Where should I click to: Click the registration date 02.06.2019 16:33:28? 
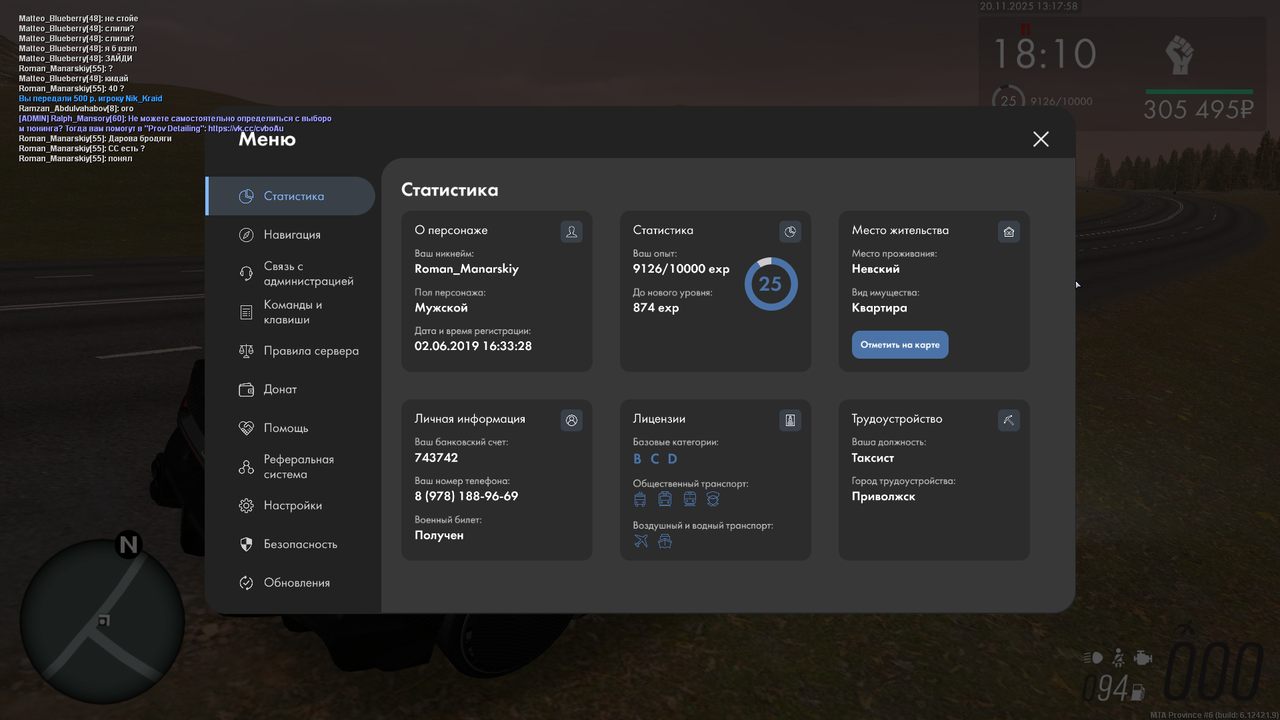click(x=473, y=346)
